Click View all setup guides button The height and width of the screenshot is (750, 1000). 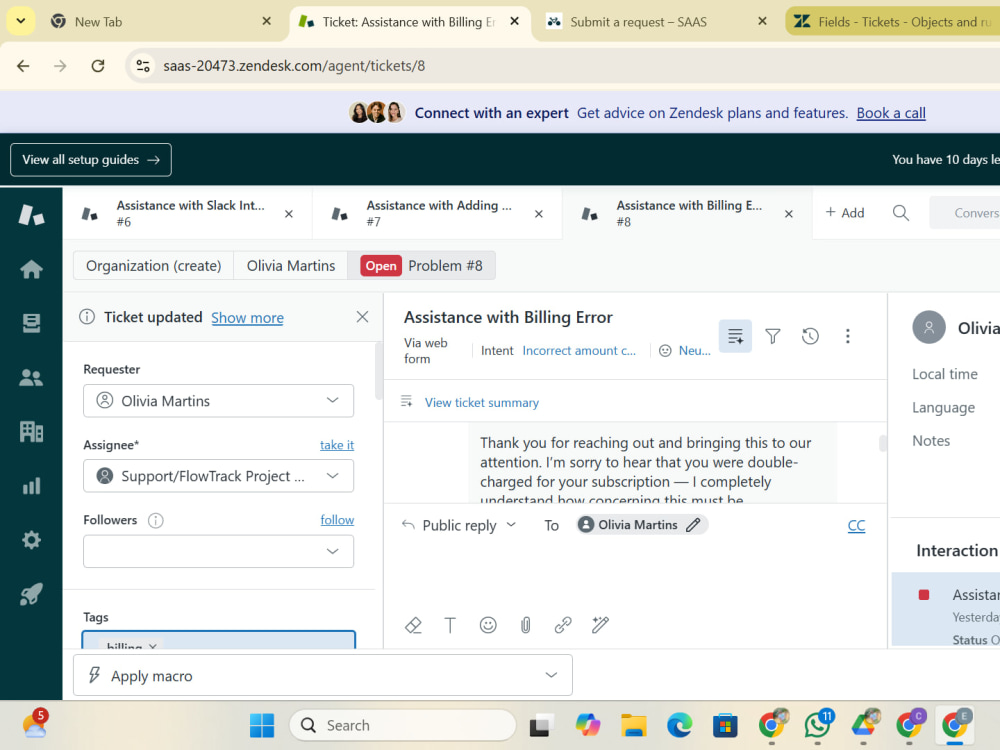[x=91, y=159]
